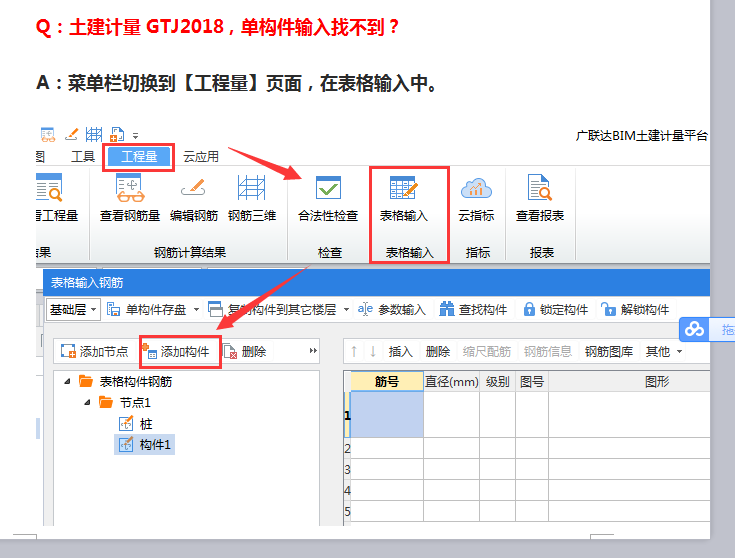Click the document icon in quick access bar
Viewport: 735px width, 558px height.
(x=117, y=135)
